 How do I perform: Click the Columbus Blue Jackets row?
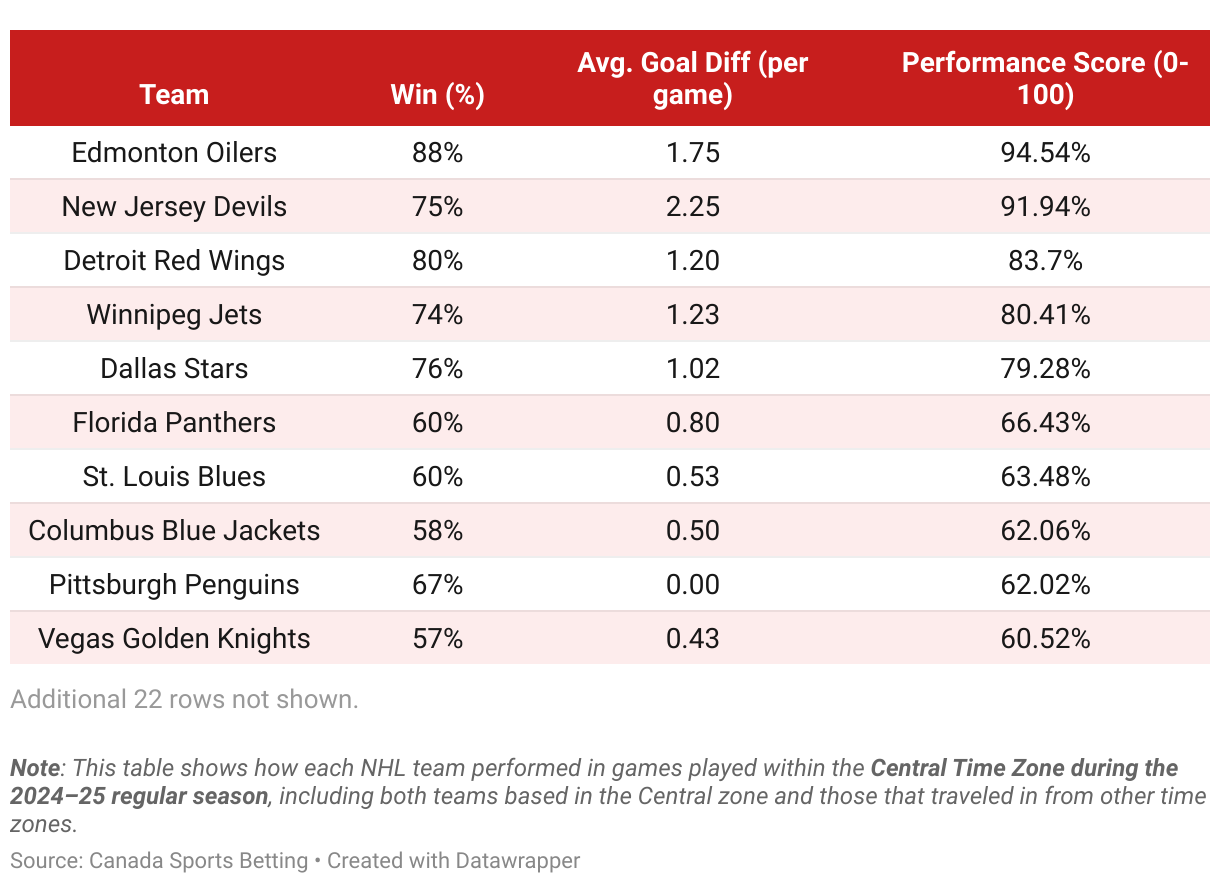coord(610,531)
